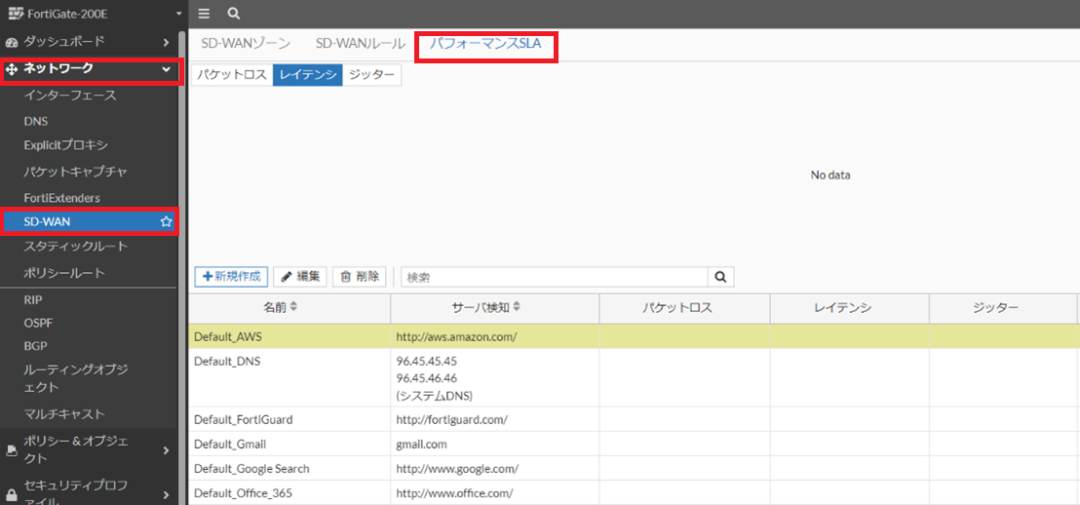
Task: Show パケットロス chart
Action: click(x=231, y=75)
